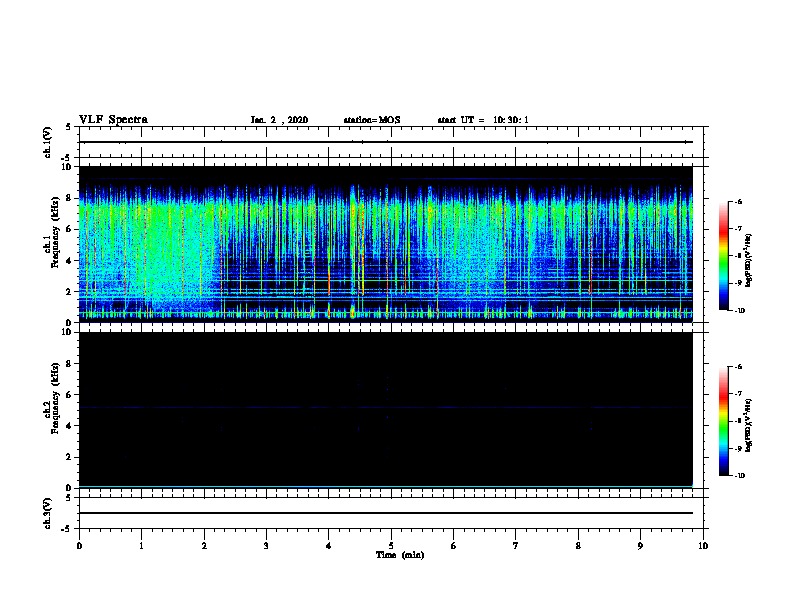Click time axis tick label '1'

141,546
